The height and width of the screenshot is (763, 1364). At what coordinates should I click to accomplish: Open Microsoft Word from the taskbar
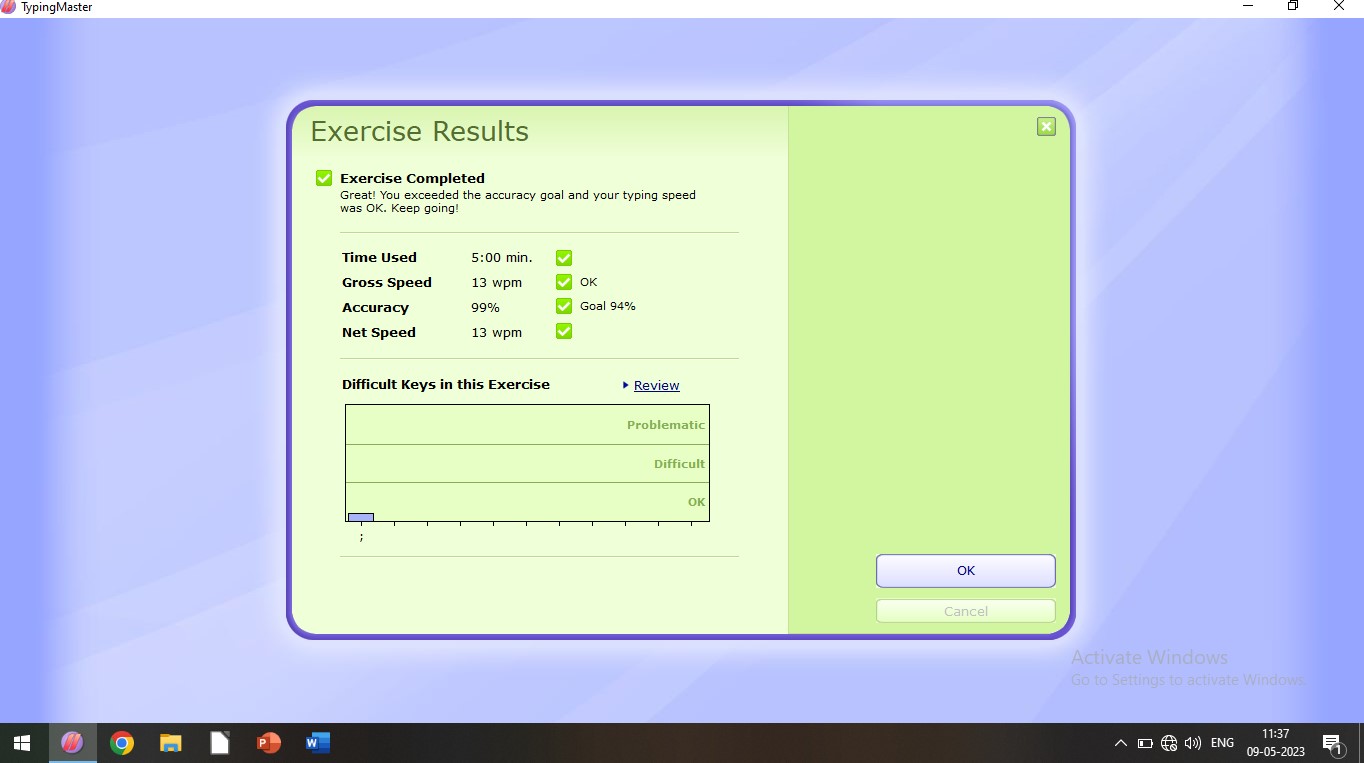click(x=318, y=743)
